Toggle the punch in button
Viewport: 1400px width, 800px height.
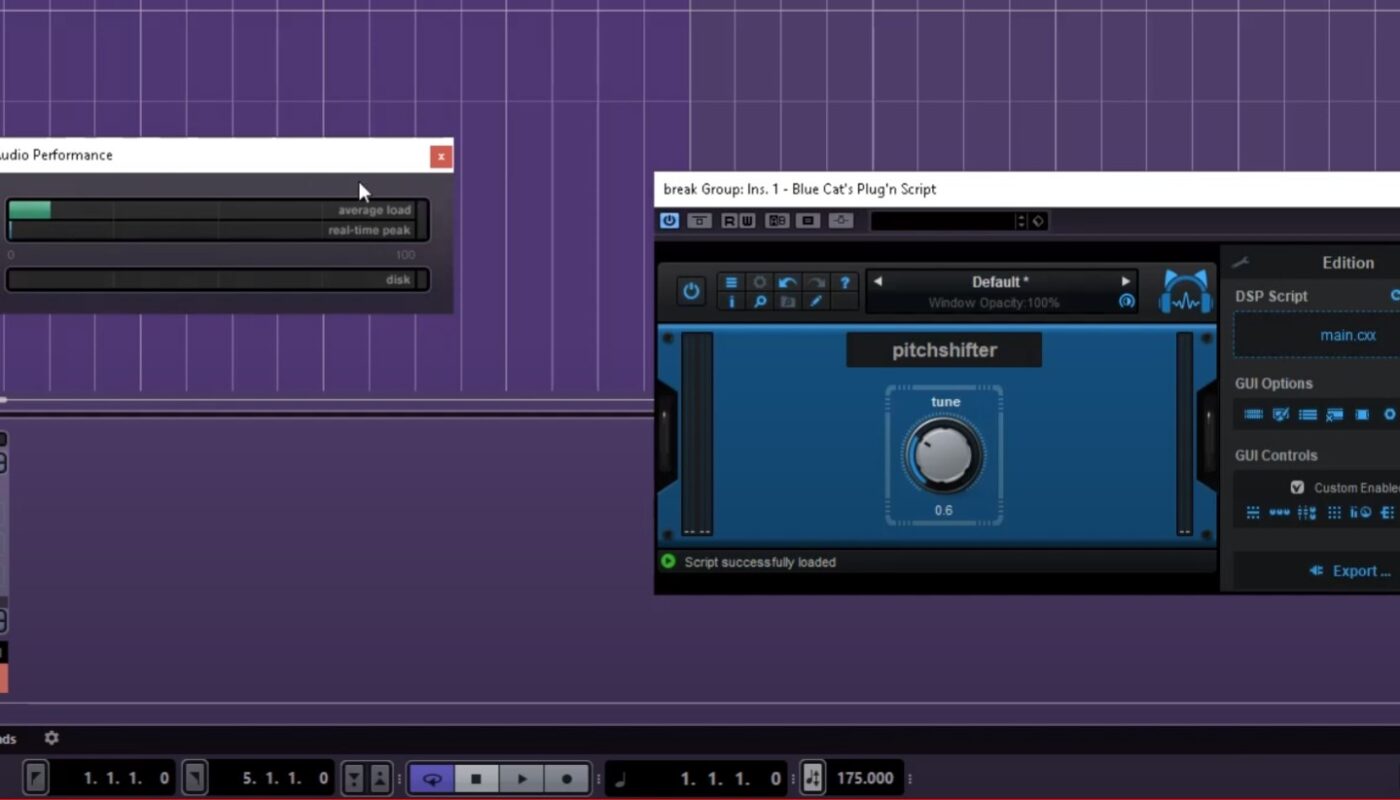(x=353, y=778)
